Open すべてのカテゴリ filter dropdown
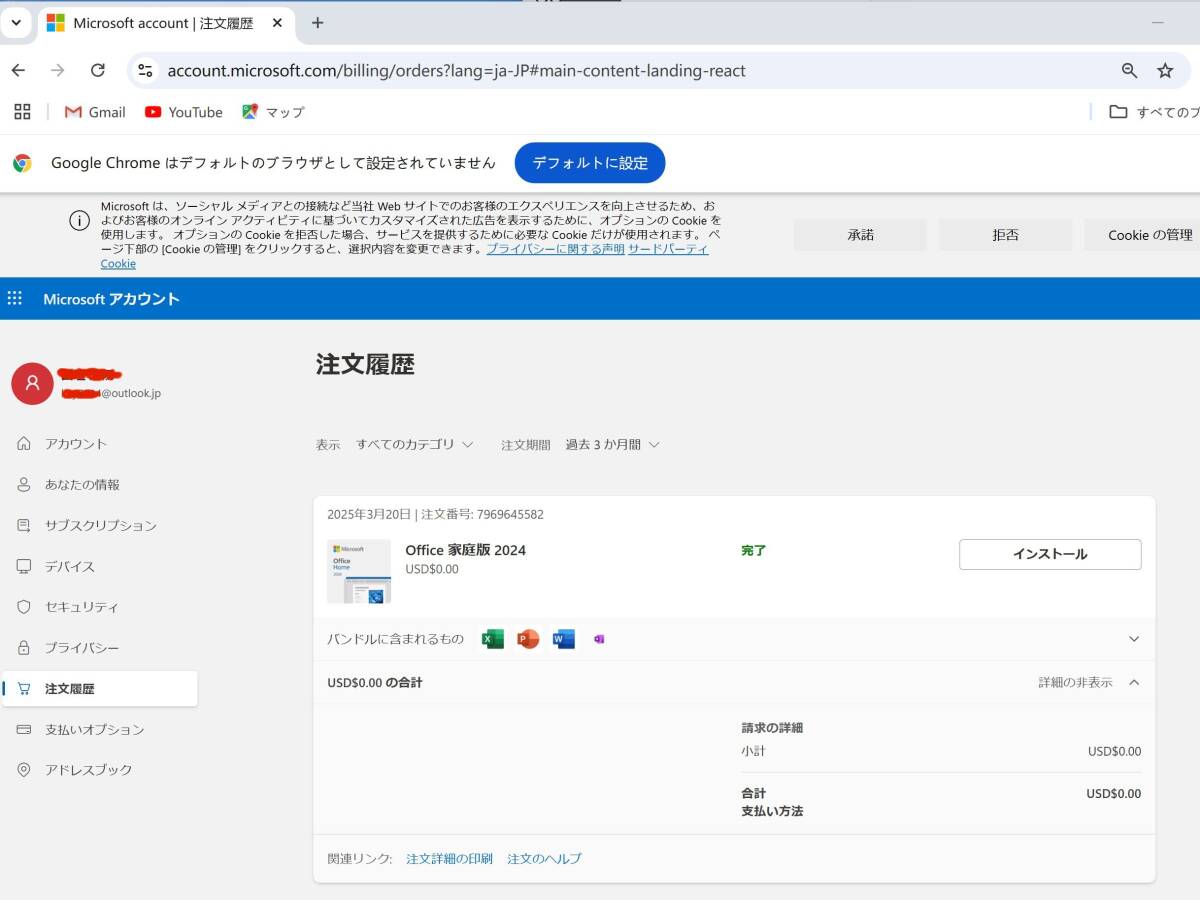The width and height of the screenshot is (1200, 900). coord(414,444)
